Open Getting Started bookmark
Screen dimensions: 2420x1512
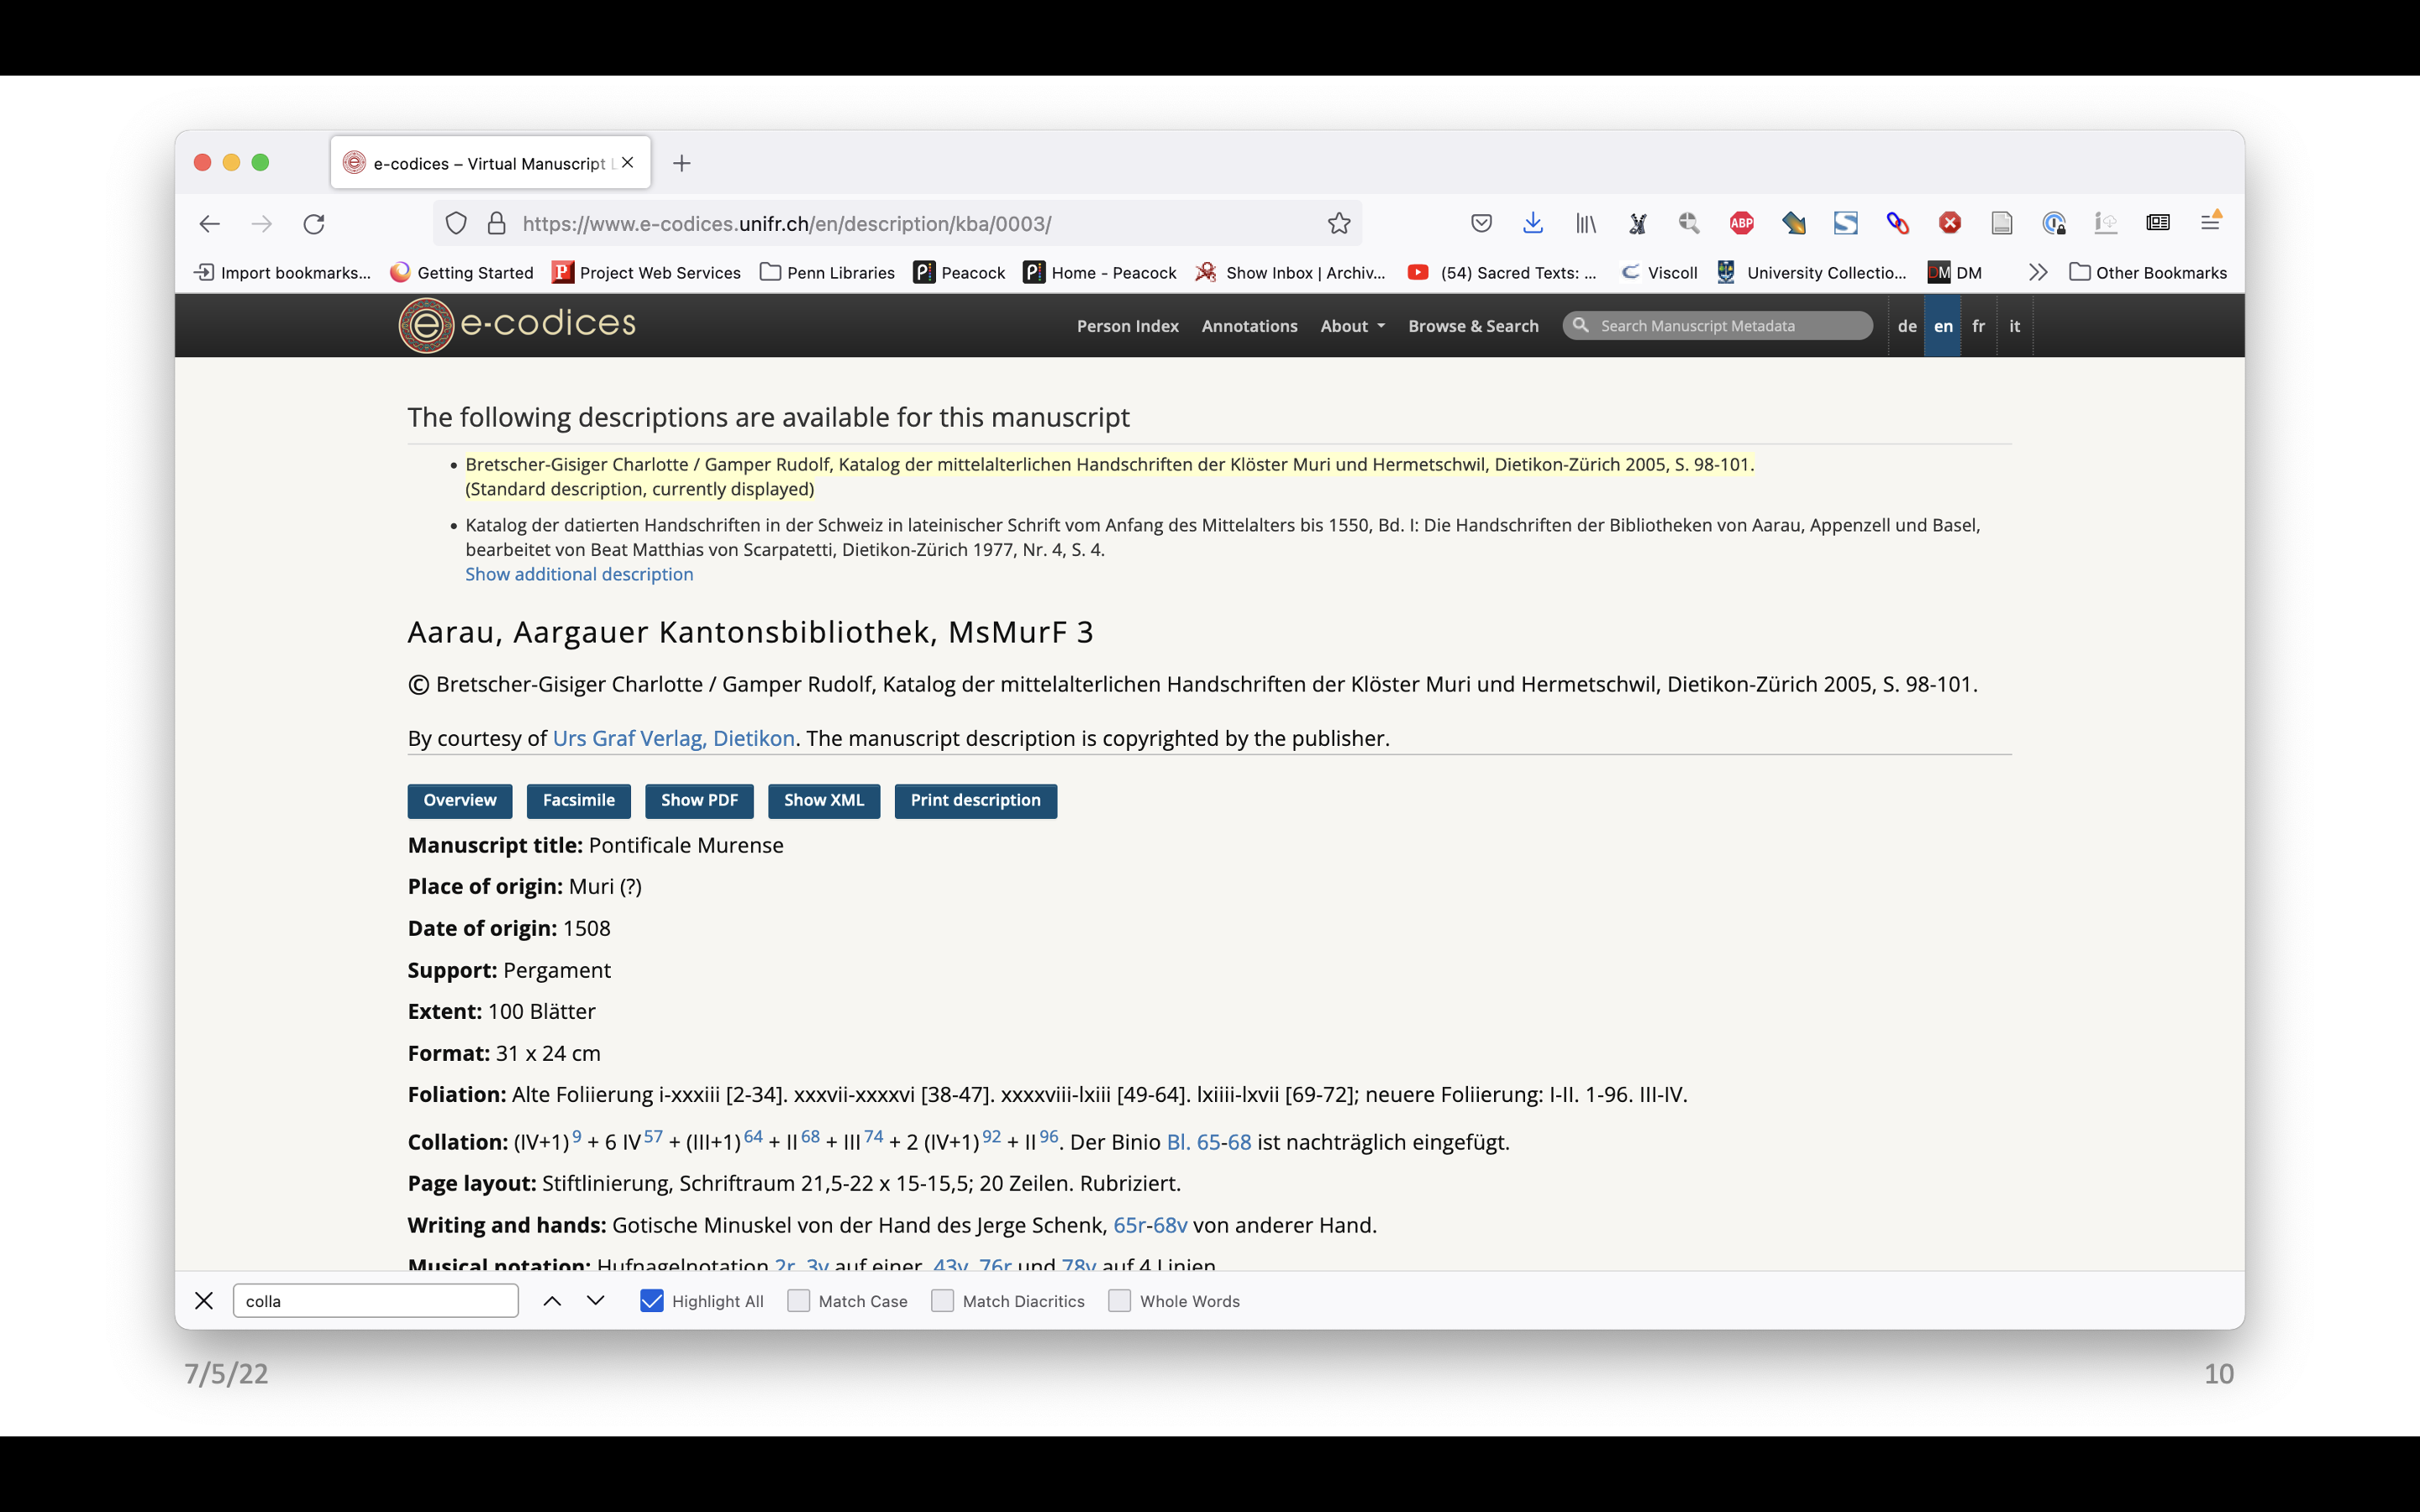462,273
